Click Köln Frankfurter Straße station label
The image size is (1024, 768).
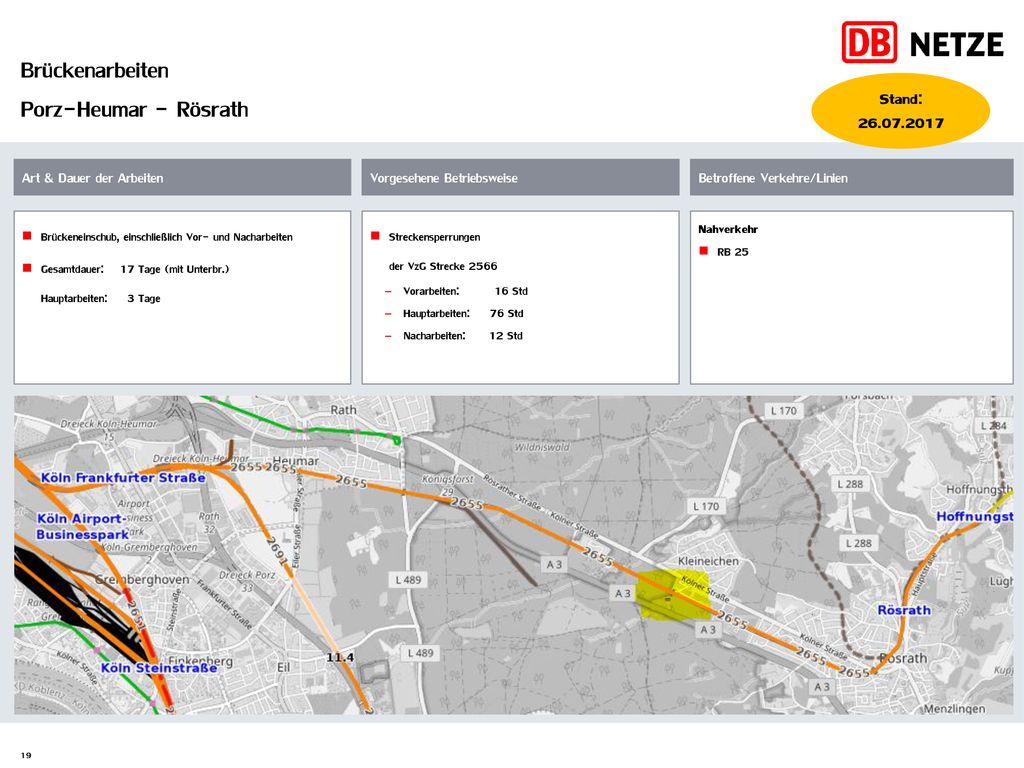point(123,478)
